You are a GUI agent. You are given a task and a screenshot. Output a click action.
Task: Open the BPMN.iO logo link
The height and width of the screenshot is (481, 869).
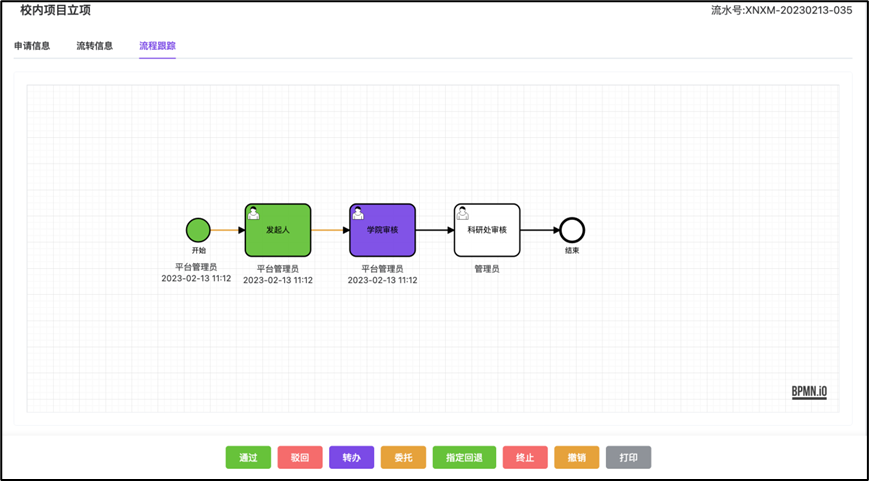click(x=809, y=392)
